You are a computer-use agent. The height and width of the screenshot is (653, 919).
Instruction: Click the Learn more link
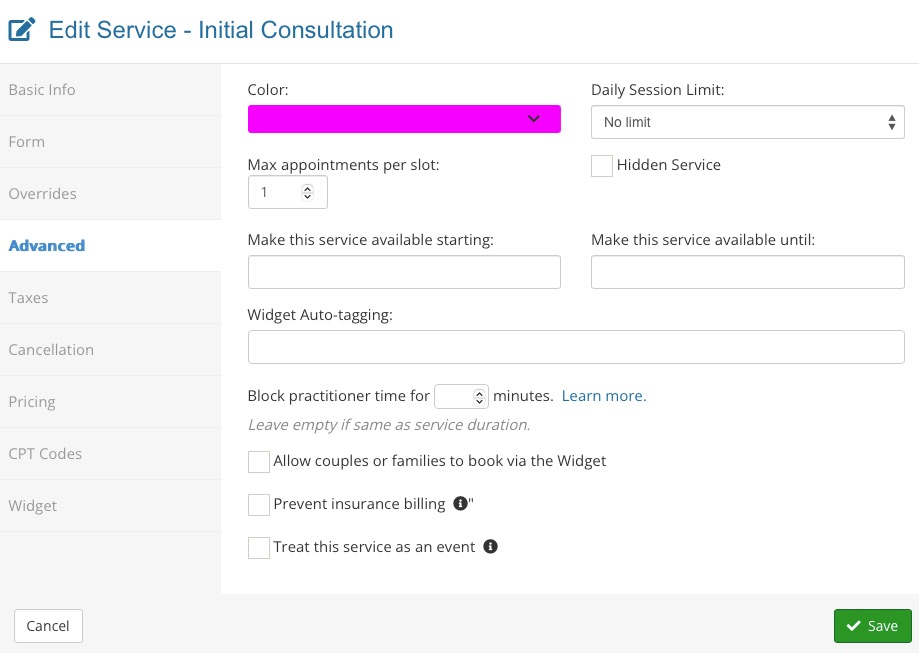point(604,396)
